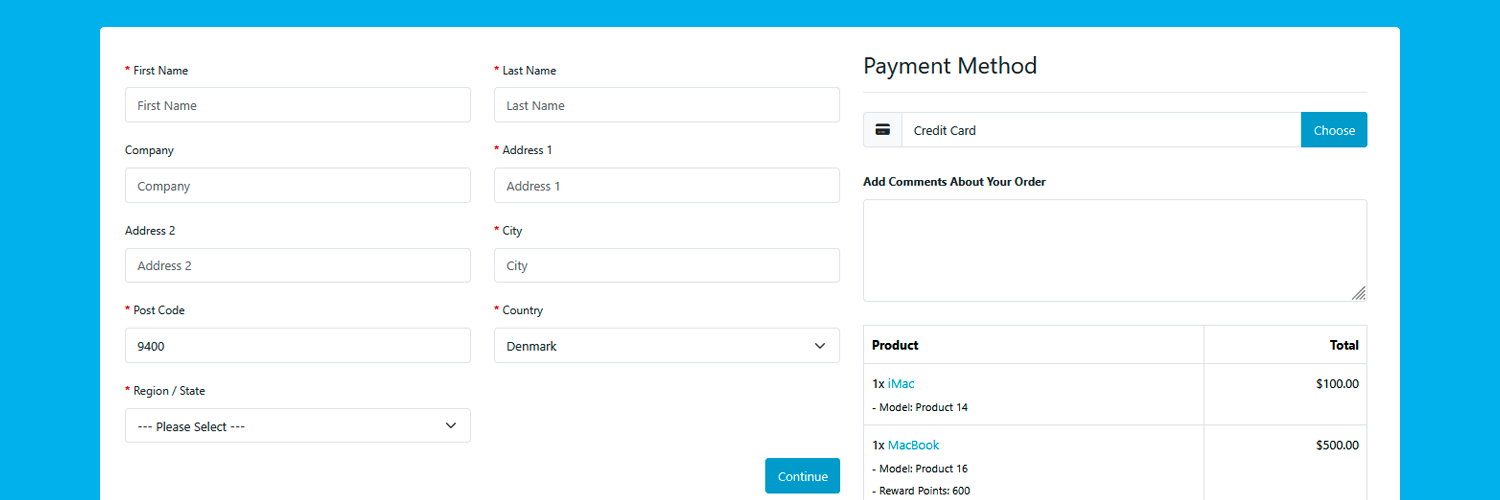Open the MacBook product link
1500x500 pixels.
pyautogui.click(x=913, y=445)
